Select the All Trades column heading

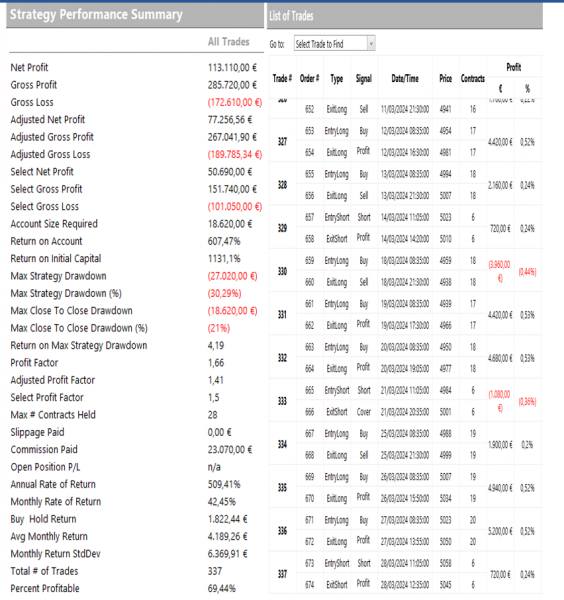click(x=228, y=42)
